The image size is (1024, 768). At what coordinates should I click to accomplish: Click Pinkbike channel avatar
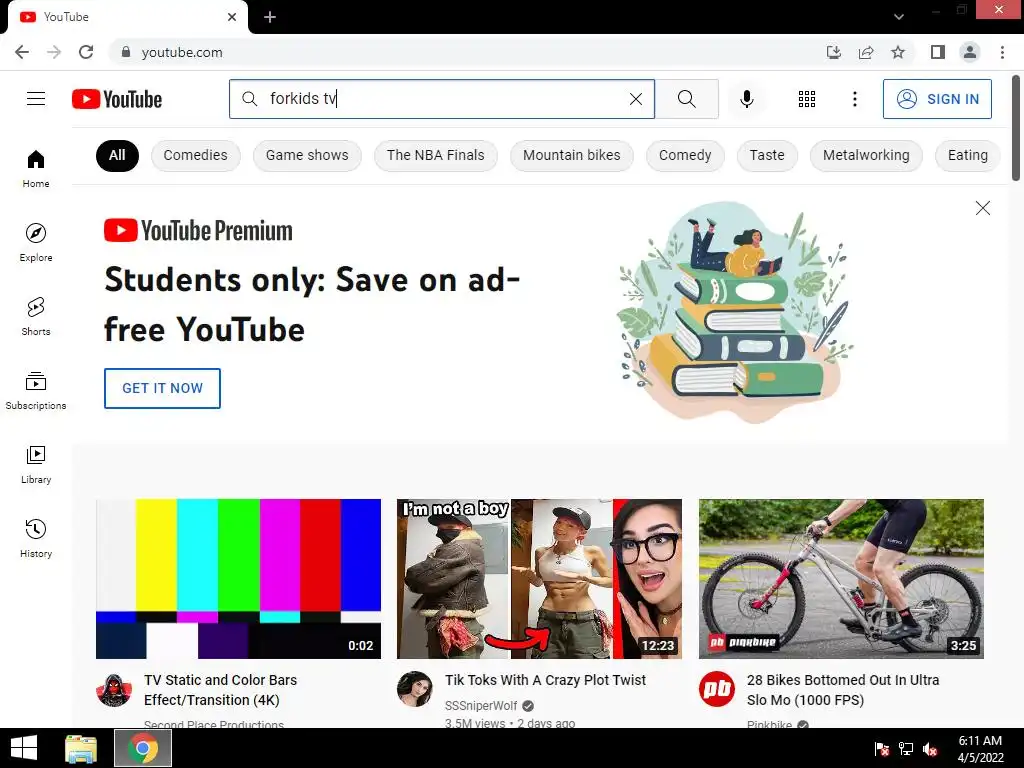point(716,689)
